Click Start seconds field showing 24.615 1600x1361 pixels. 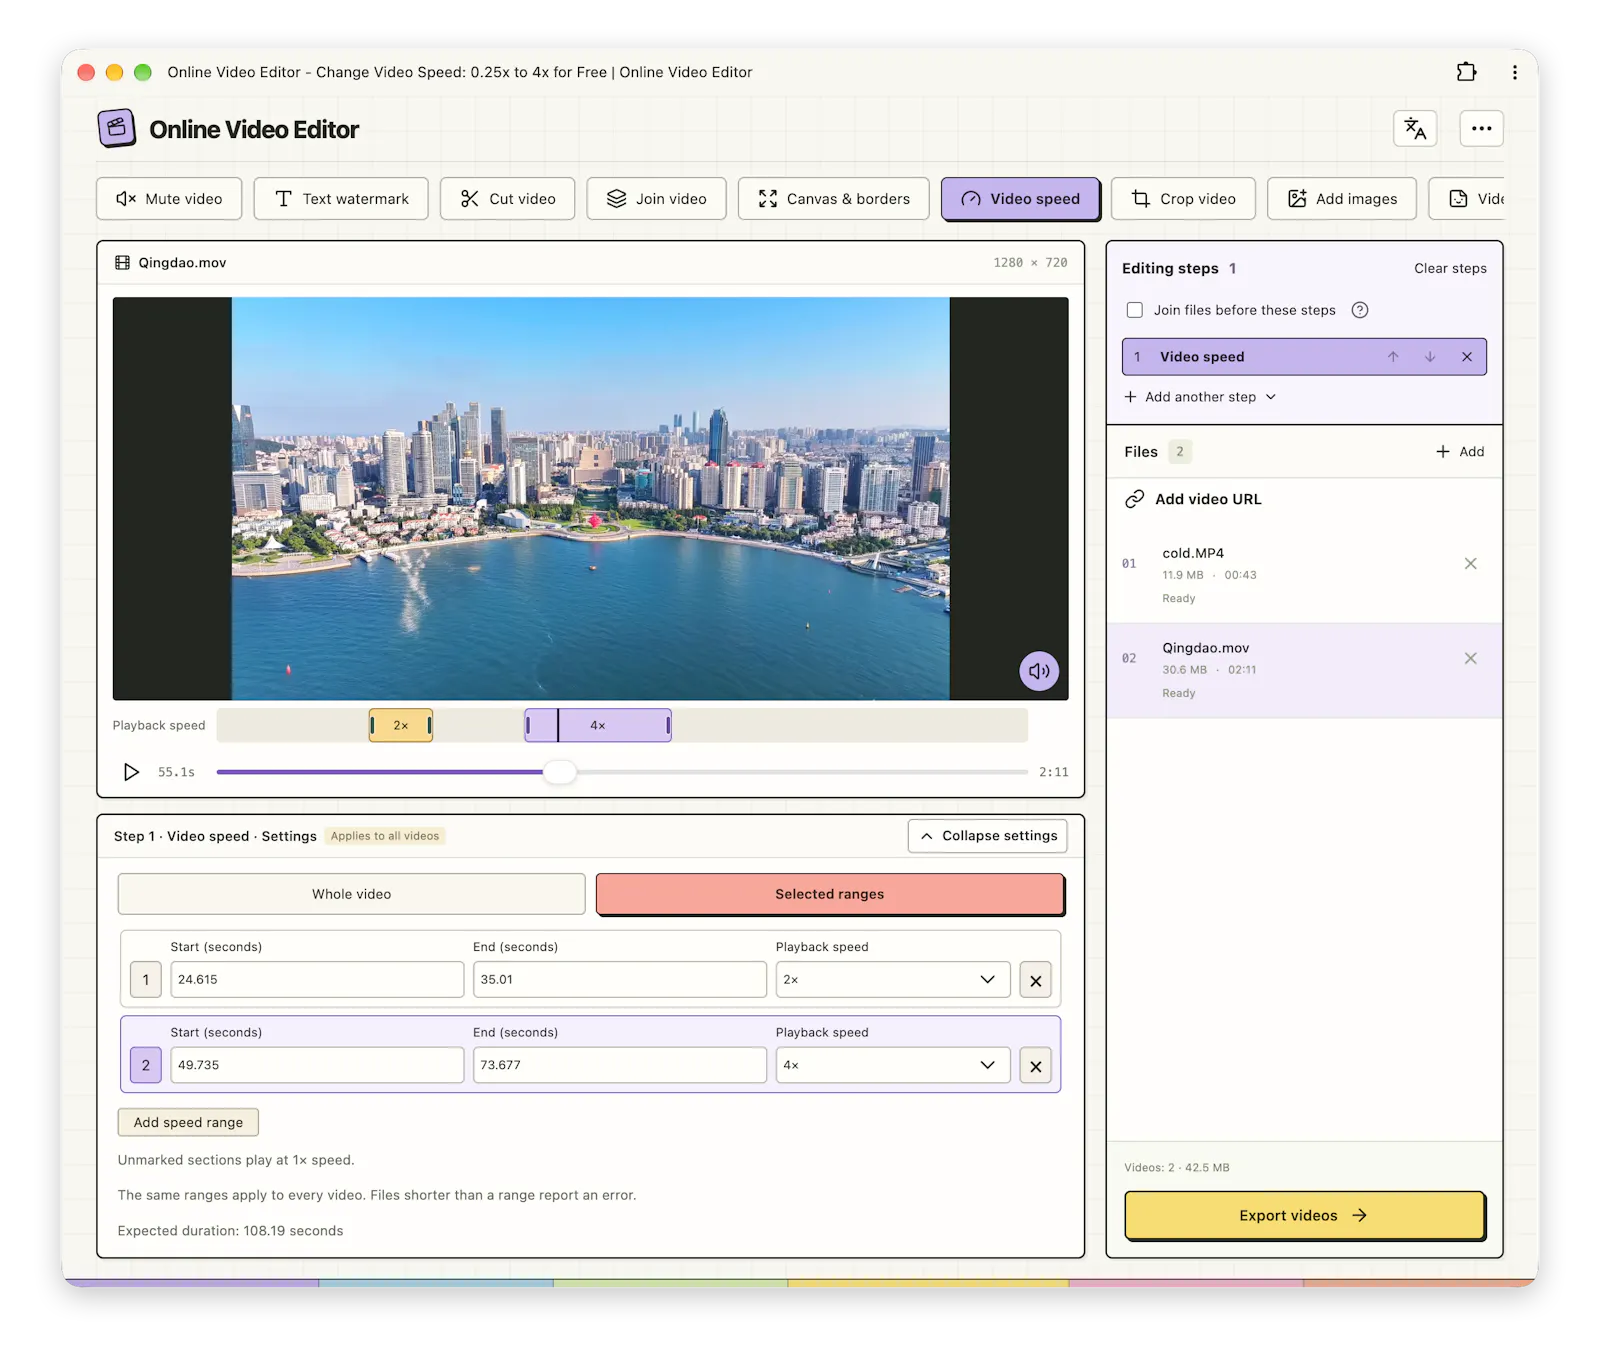click(317, 980)
